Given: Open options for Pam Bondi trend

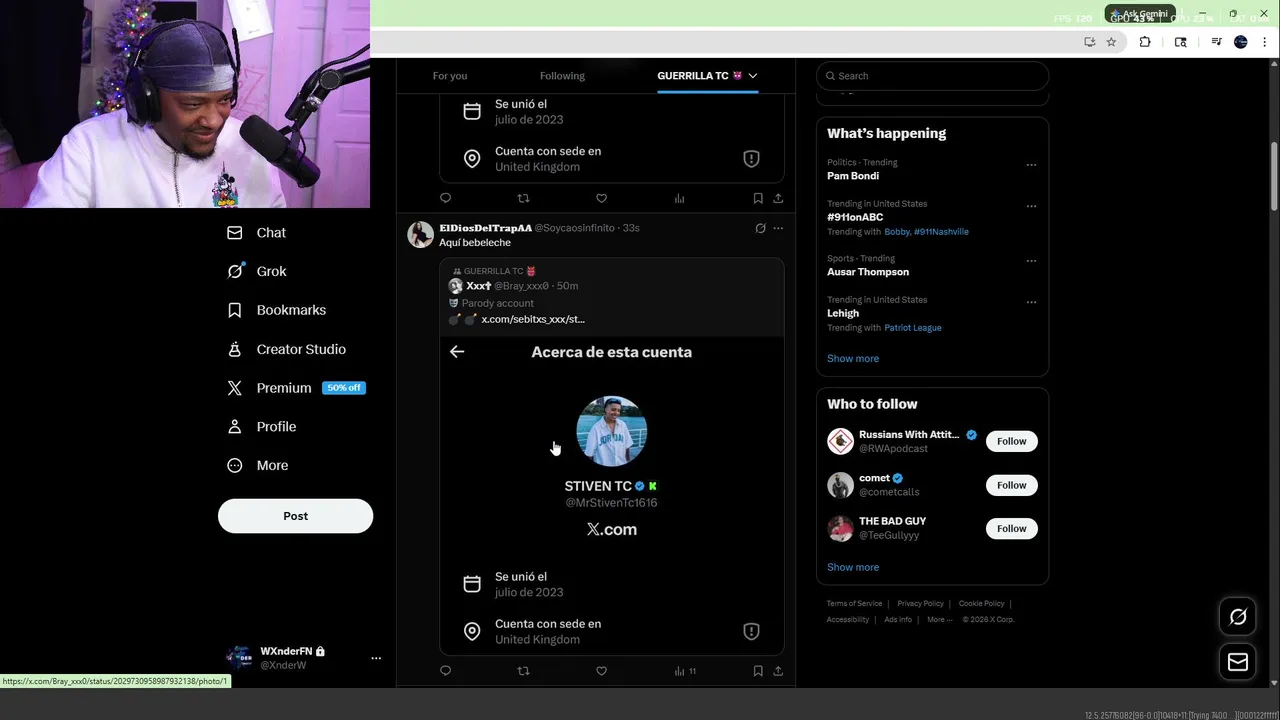Looking at the screenshot, I should 1031,165.
